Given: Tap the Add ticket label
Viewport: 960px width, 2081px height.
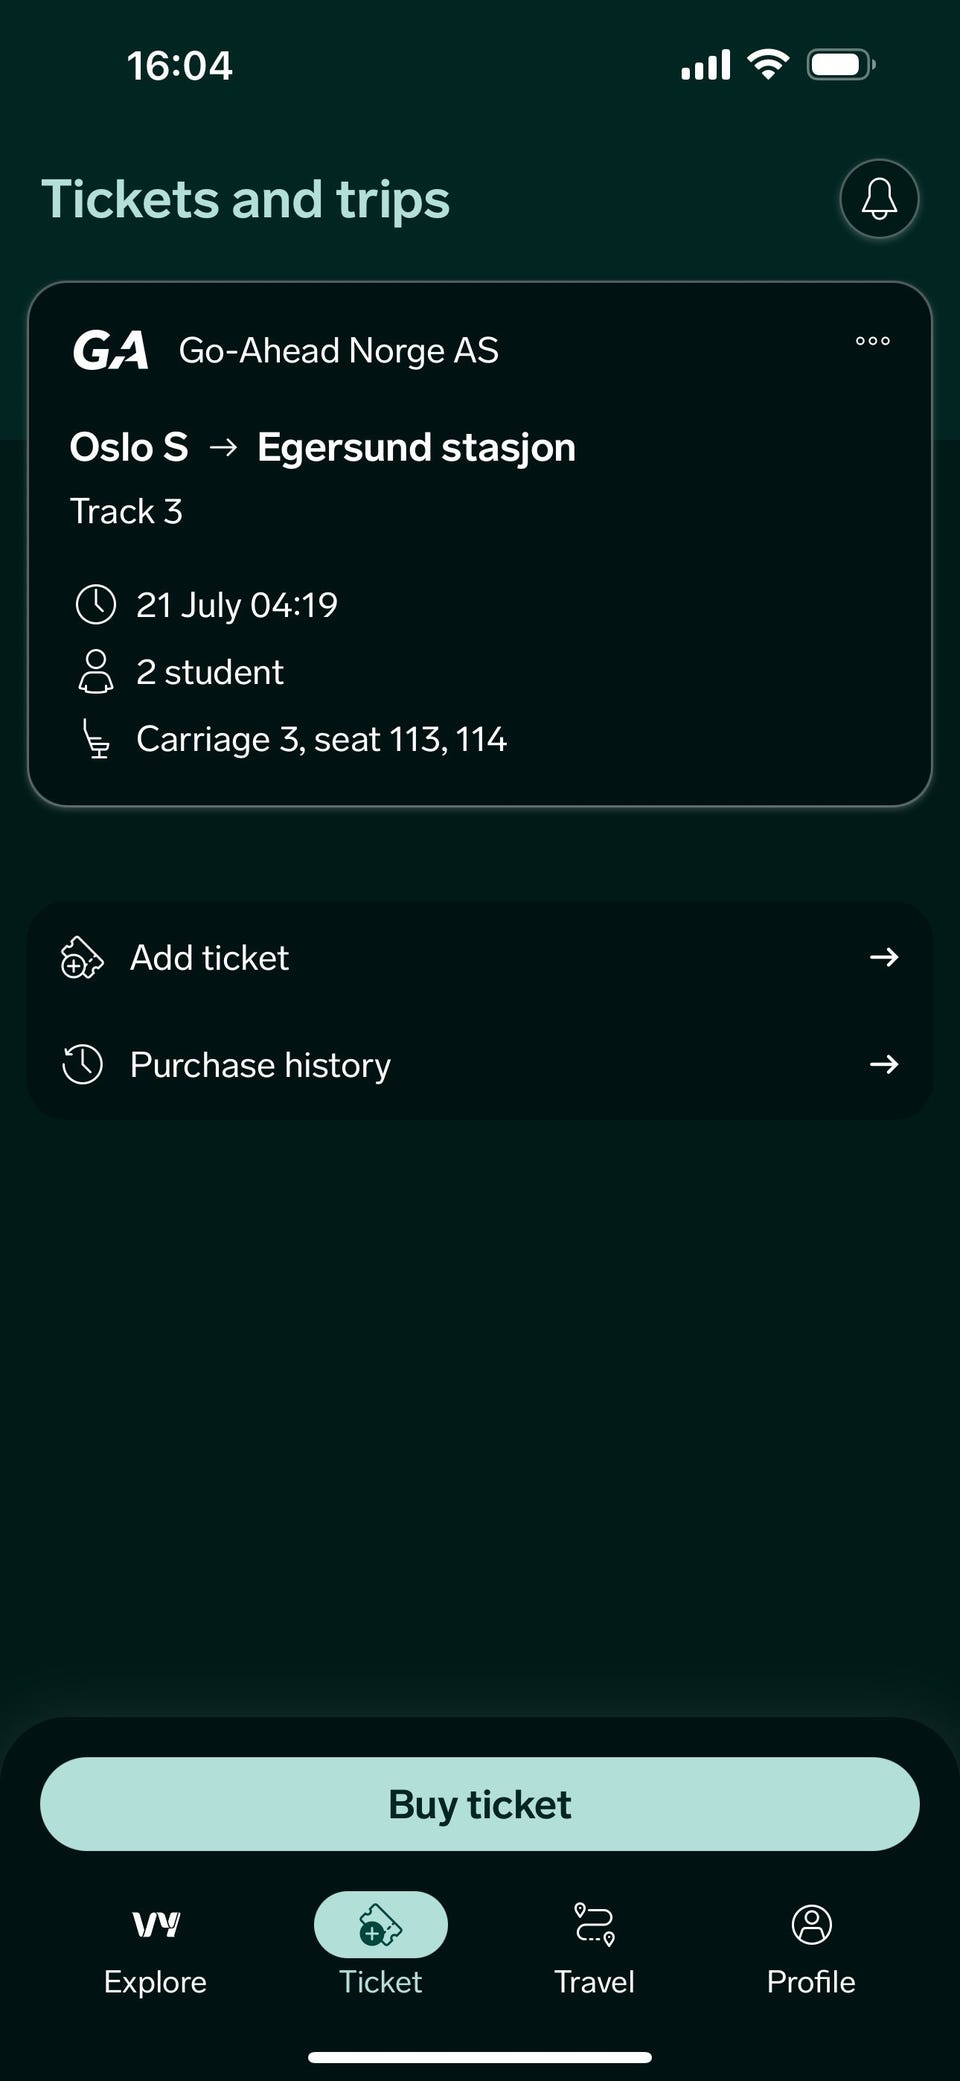Looking at the screenshot, I should [x=210, y=958].
